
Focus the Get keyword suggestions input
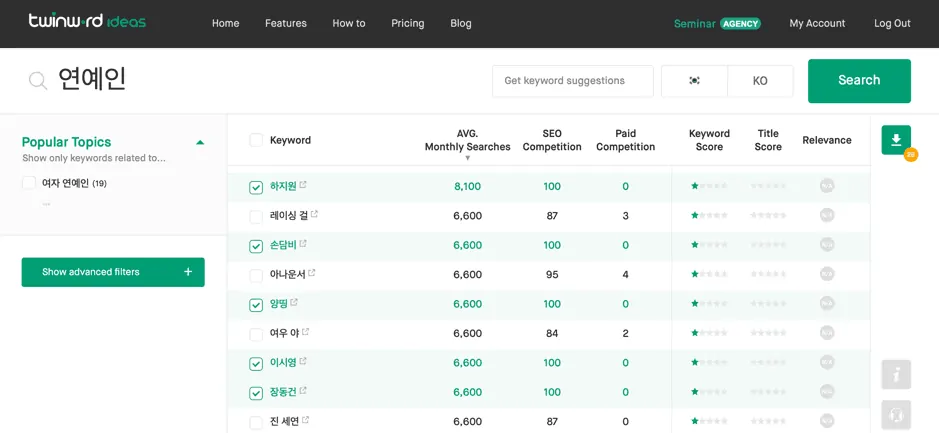[572, 81]
